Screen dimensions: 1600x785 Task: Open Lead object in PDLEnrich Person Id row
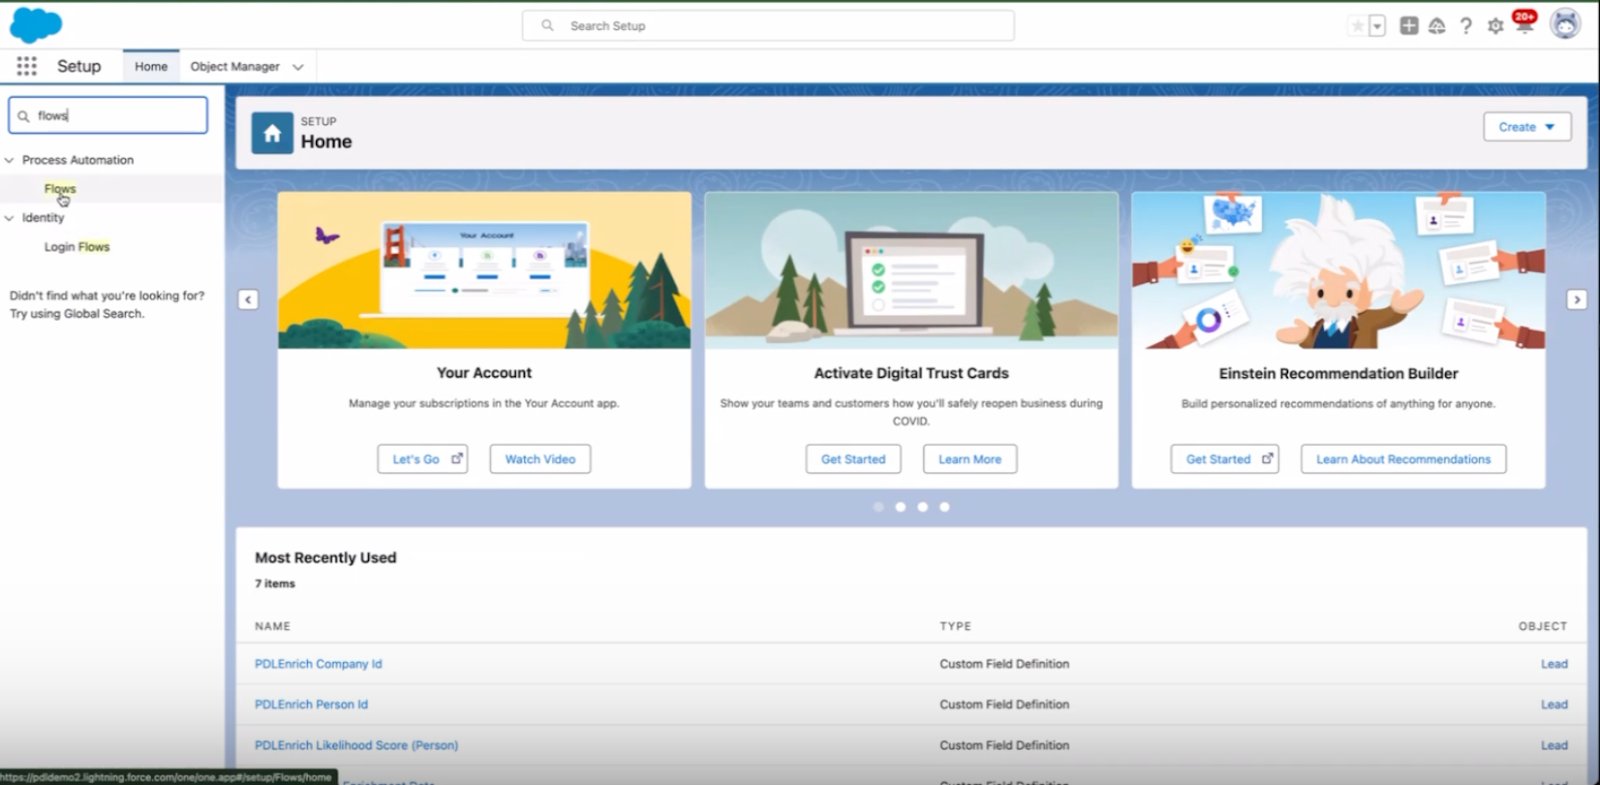[1554, 705]
